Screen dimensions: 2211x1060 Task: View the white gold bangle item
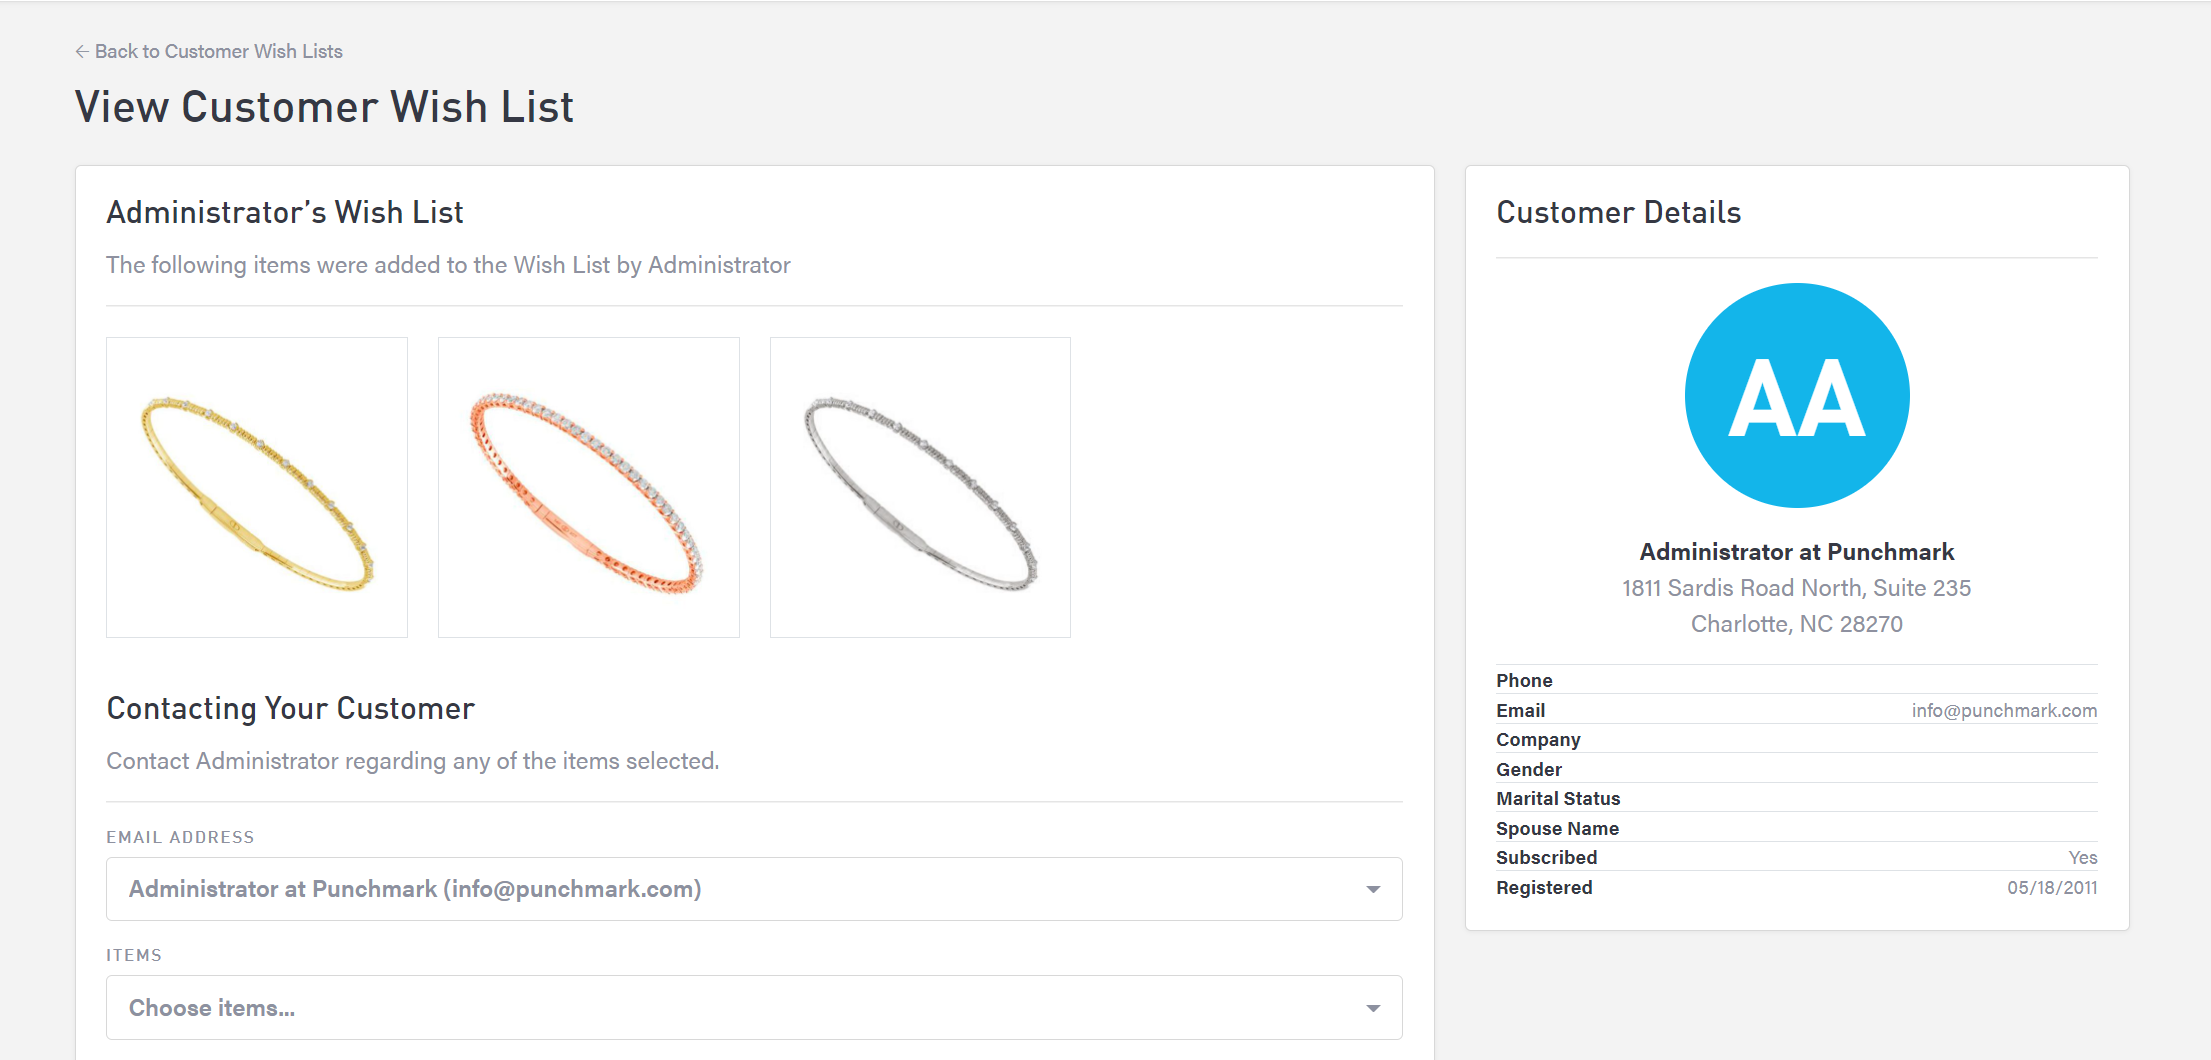[x=920, y=488]
